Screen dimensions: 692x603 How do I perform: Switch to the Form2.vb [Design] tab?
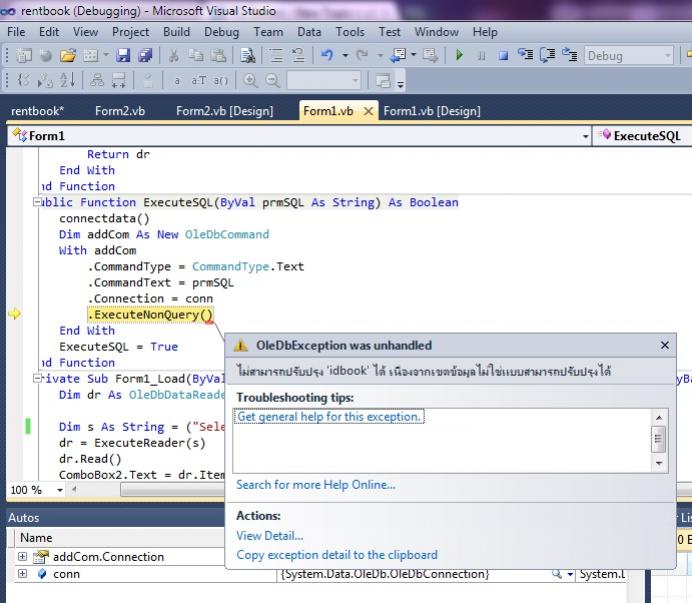pyautogui.click(x=224, y=111)
